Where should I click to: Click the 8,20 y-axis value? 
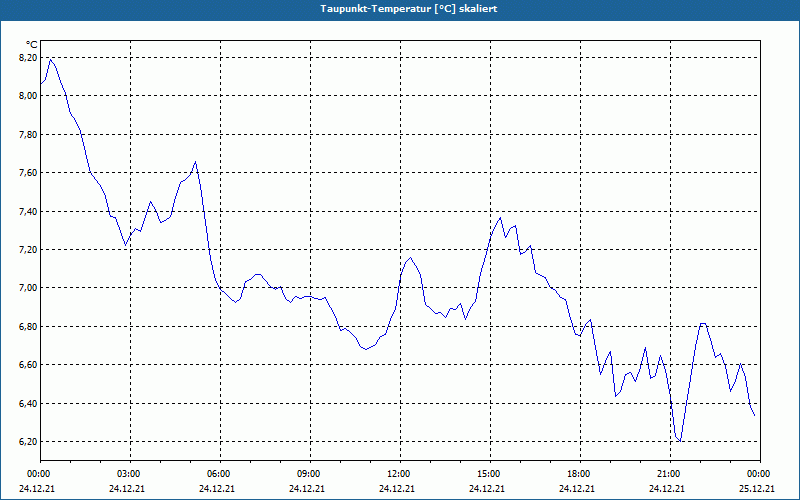coord(28,58)
